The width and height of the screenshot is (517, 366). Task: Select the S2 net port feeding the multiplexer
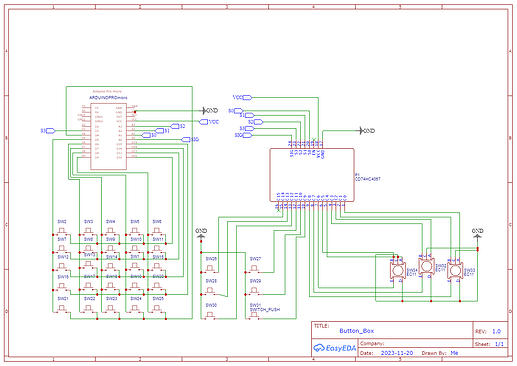click(x=256, y=122)
